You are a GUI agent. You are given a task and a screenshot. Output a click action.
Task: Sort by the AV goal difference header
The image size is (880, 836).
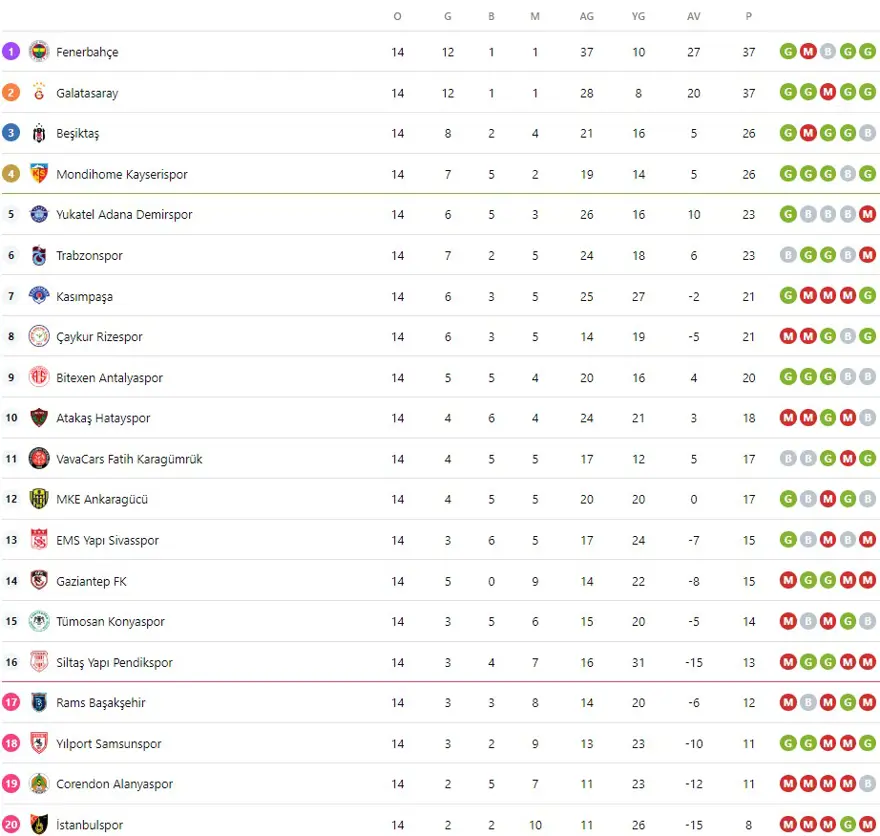pos(694,16)
